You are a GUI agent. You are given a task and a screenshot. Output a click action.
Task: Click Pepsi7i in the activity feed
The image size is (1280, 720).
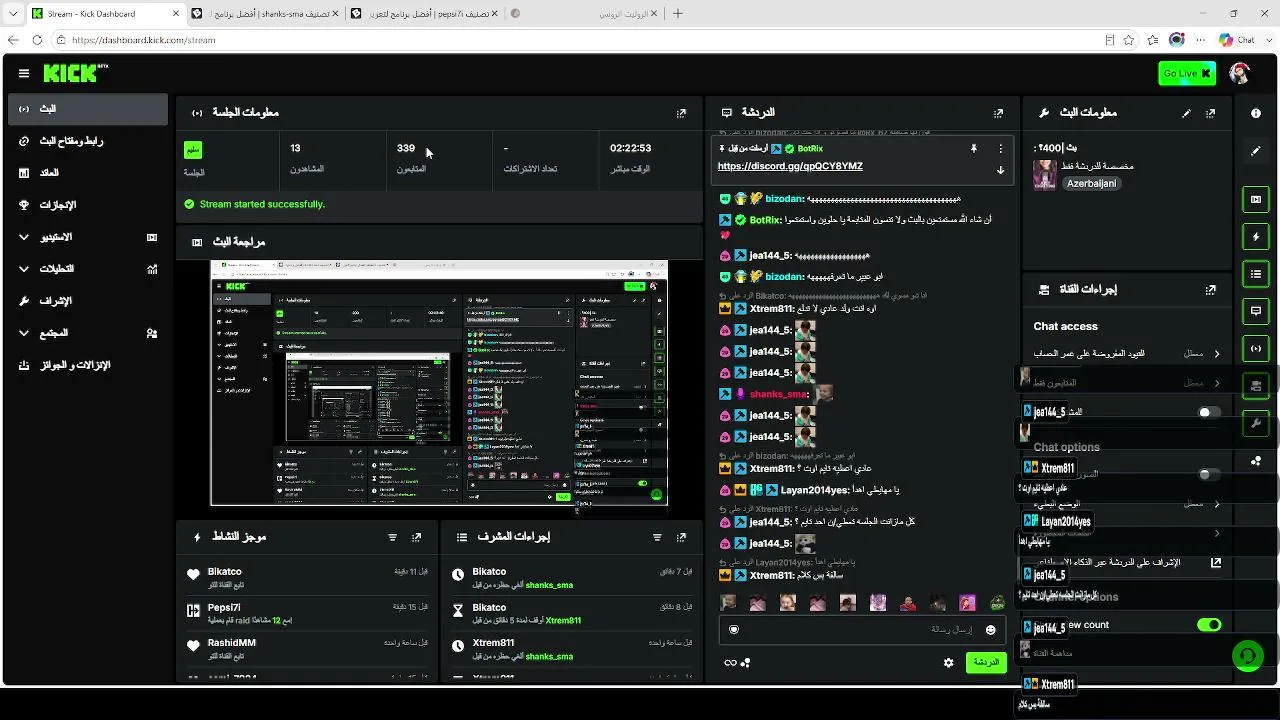click(224, 607)
